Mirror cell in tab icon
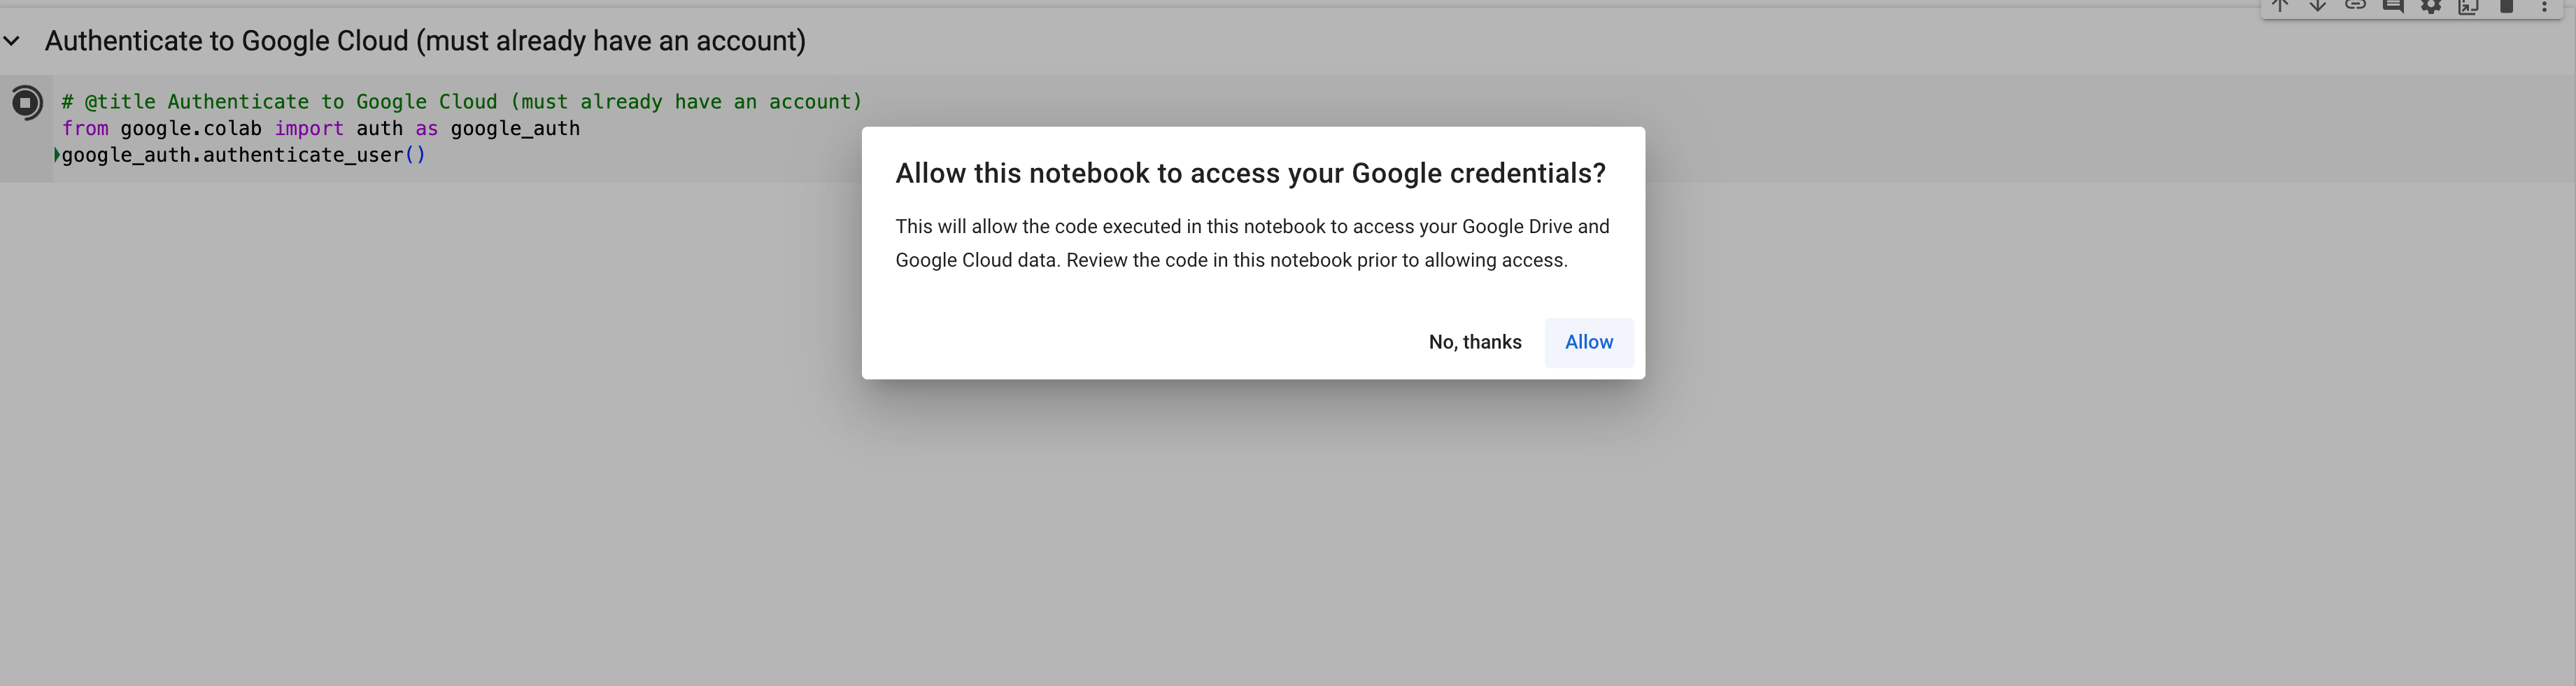 2468,6
